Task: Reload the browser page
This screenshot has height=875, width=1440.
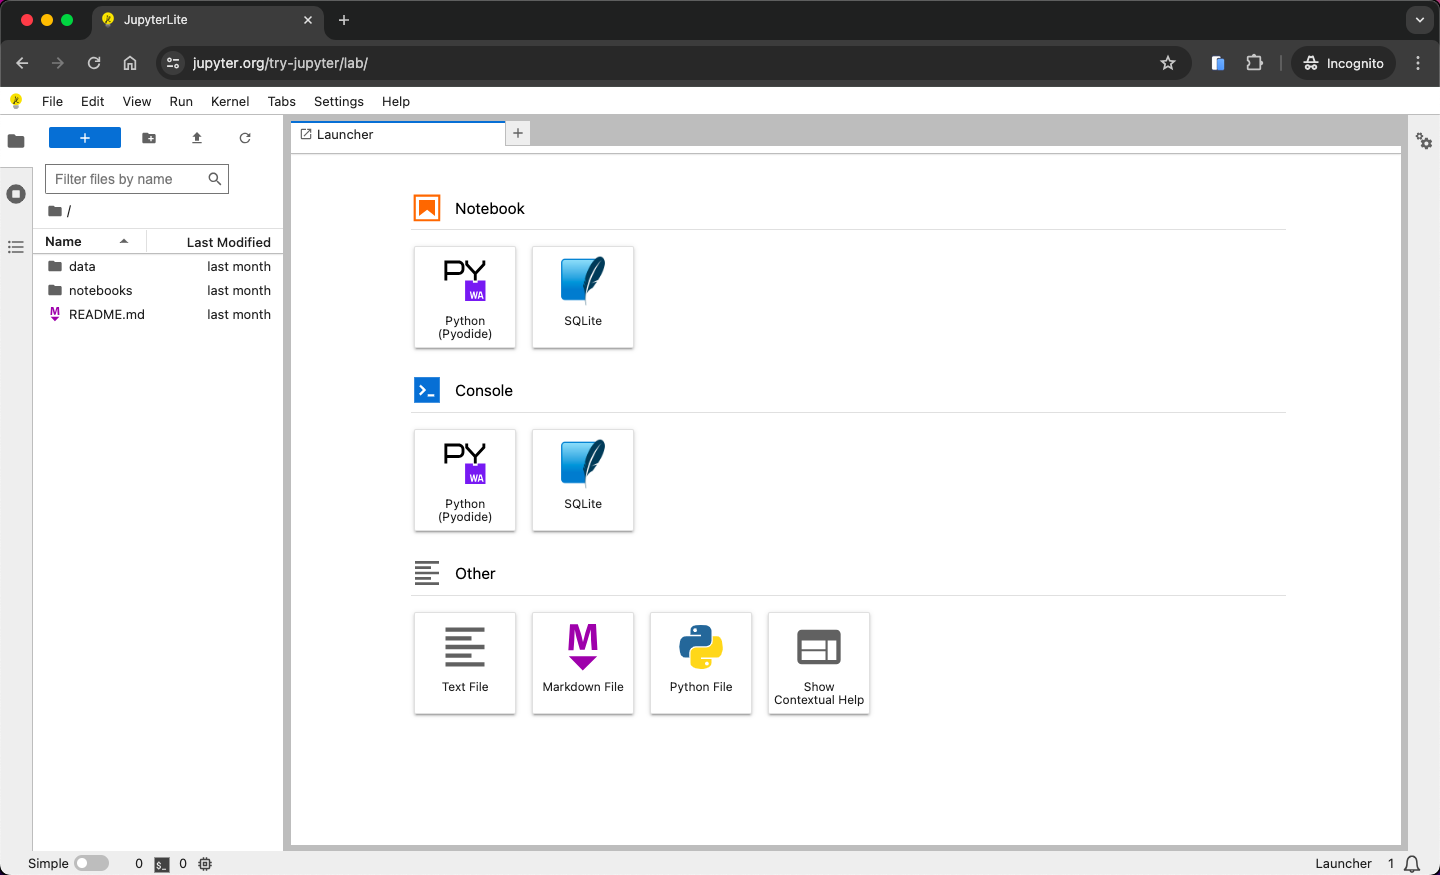Action: pyautogui.click(x=94, y=63)
